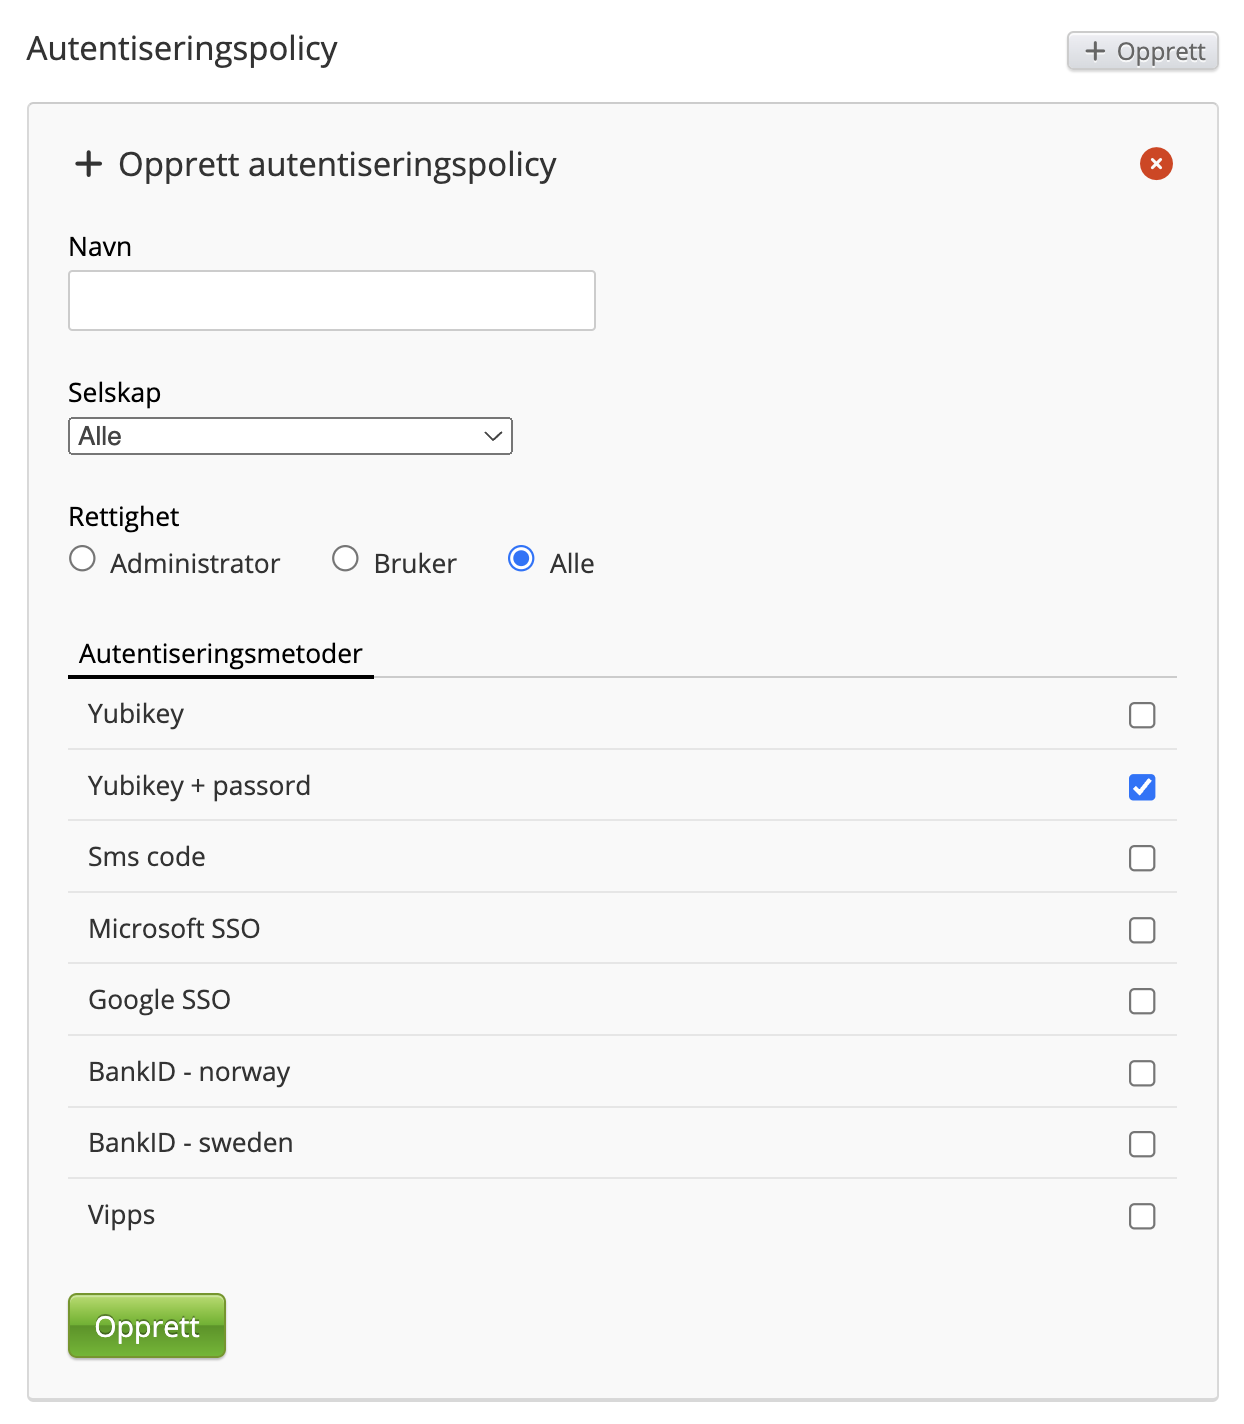The height and width of the screenshot is (1424, 1244).
Task: Enable the Yubikey checkbox
Action: click(x=1142, y=715)
